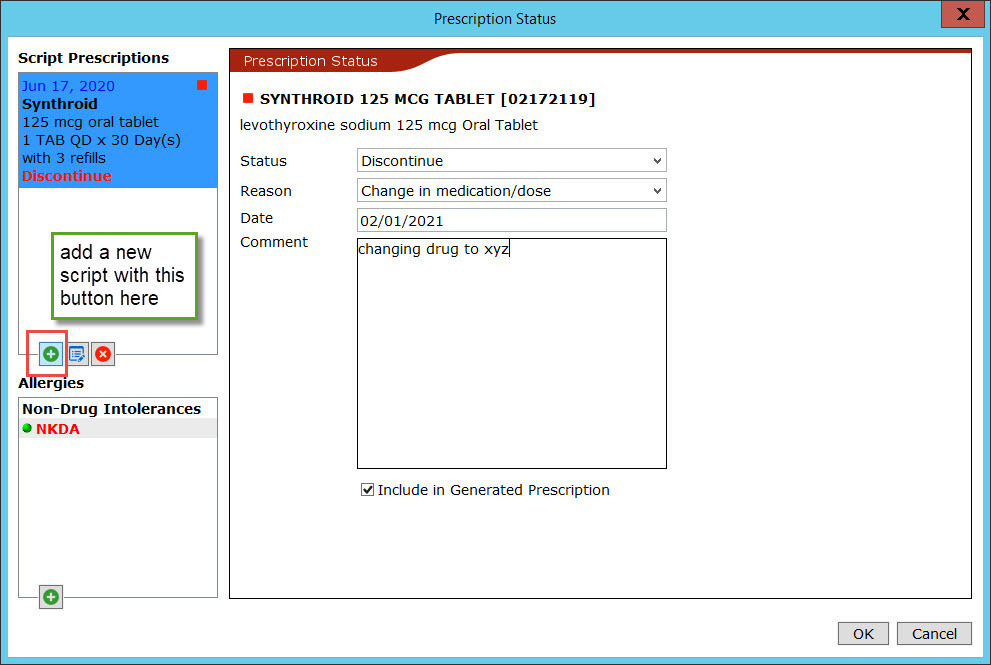This screenshot has height=665, width=991.
Task: Click inside the Comment text box
Action: point(511,360)
